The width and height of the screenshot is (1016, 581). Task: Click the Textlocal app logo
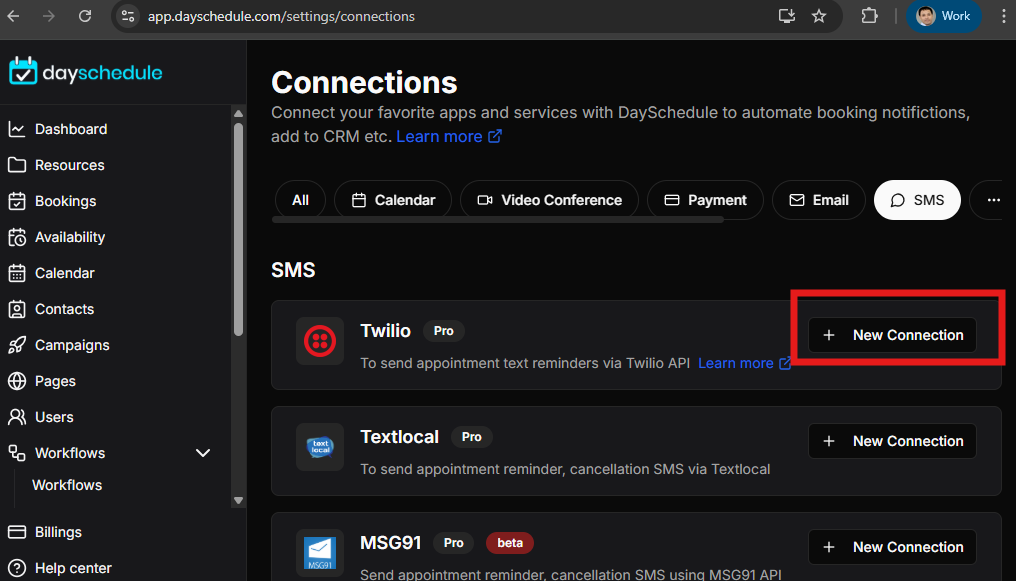click(320, 447)
